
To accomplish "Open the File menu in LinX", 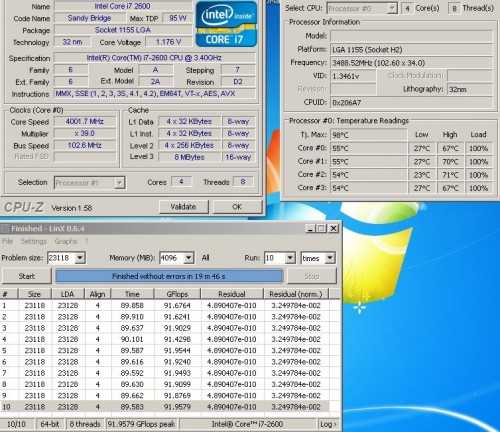I will point(7,241).
